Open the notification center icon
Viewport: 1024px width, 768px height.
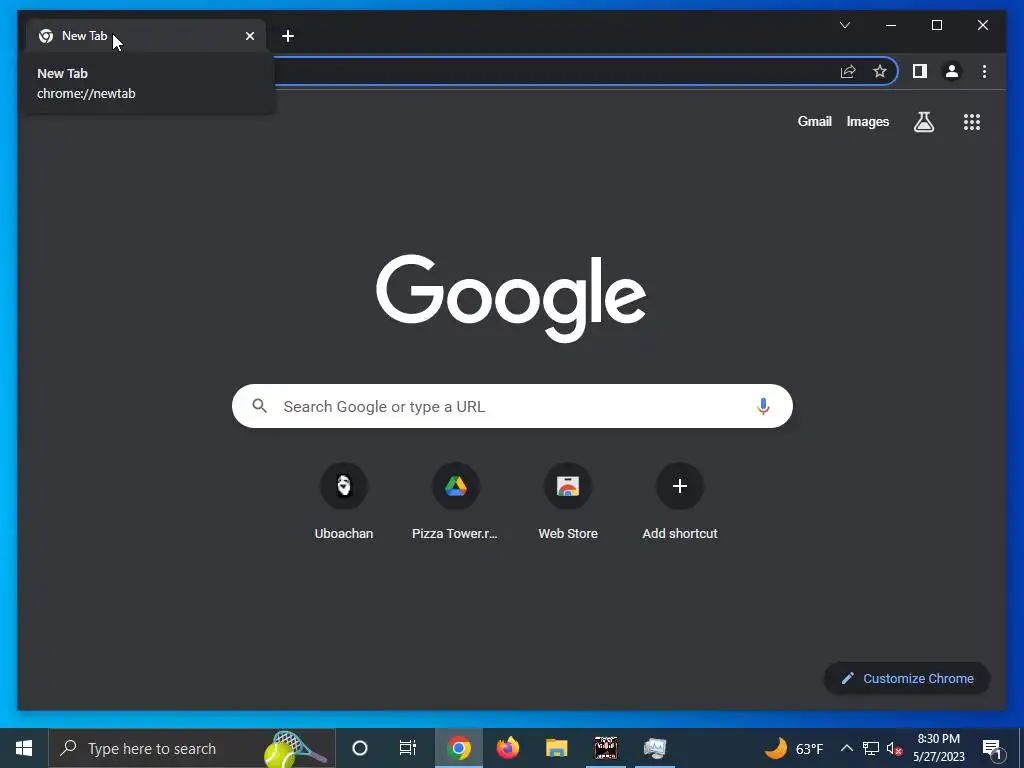coord(993,748)
